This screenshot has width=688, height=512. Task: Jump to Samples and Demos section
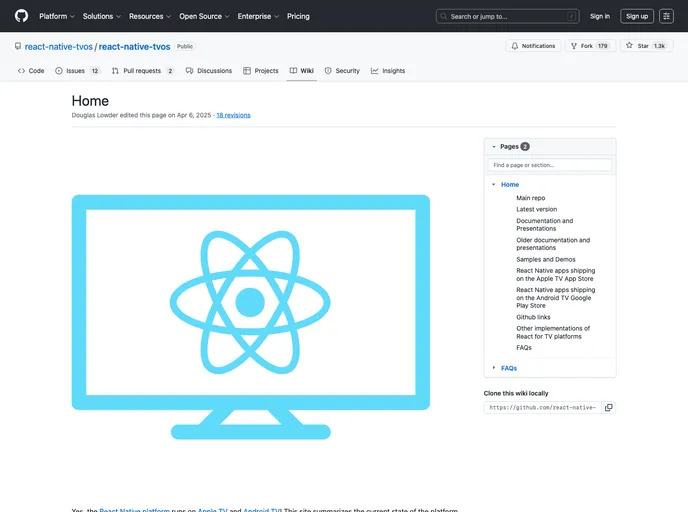click(x=545, y=259)
